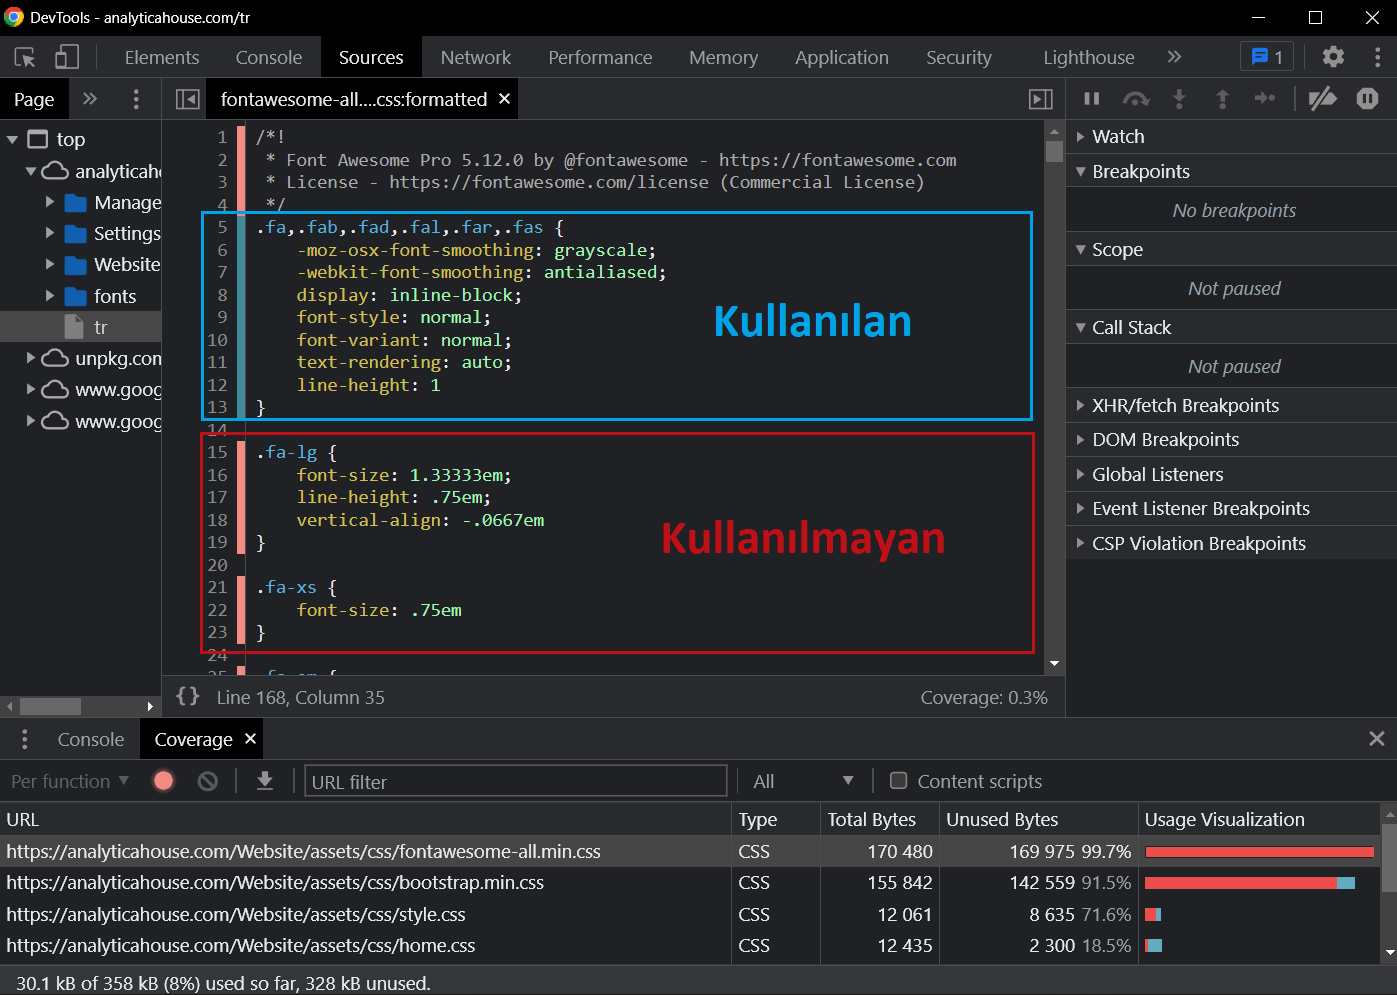The image size is (1397, 995).
Task: Switch to the Network tab
Action: tap(476, 58)
